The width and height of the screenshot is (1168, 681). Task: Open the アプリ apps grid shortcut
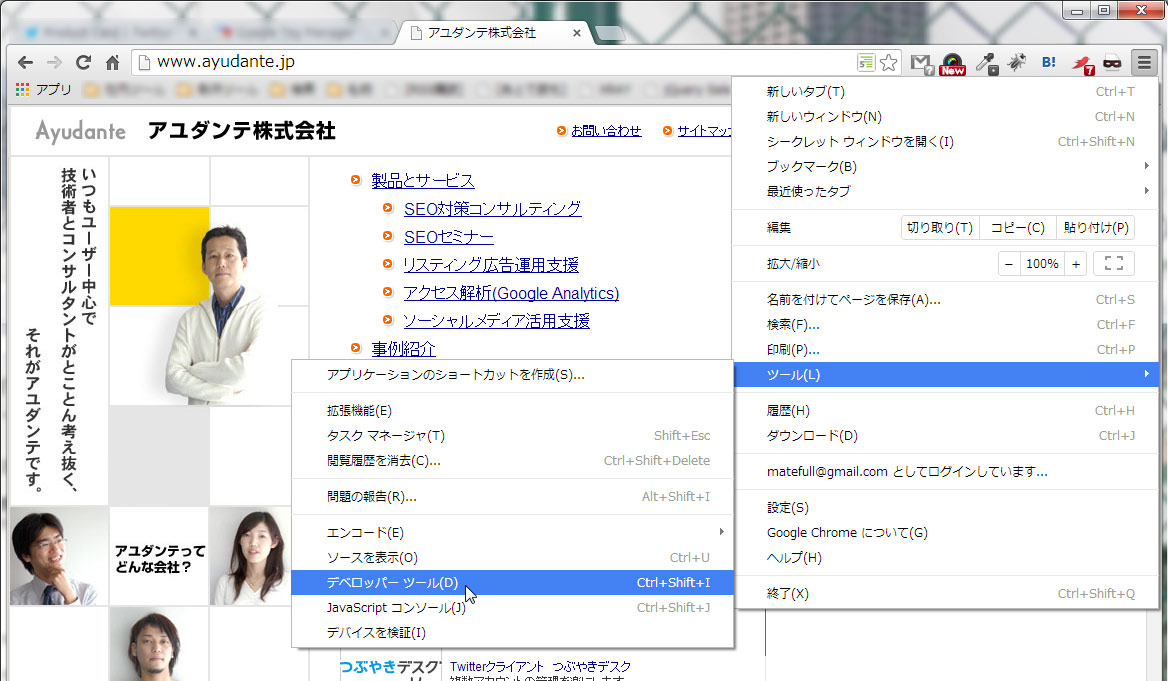coord(43,89)
